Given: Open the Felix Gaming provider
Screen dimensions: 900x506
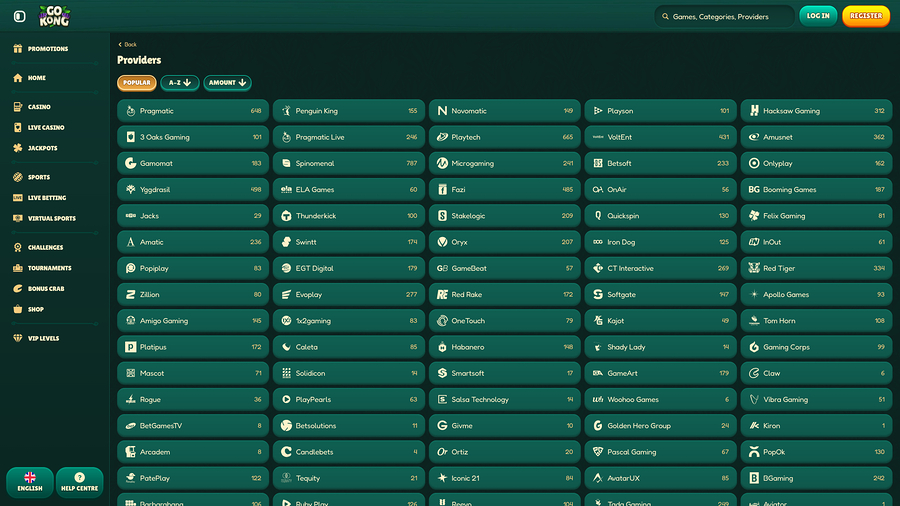Looking at the screenshot, I should pyautogui.click(x=817, y=216).
